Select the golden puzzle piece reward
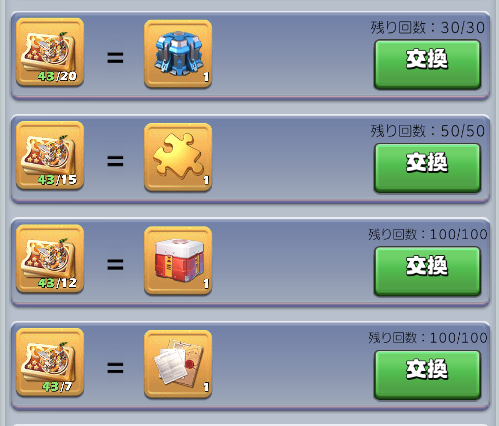Viewport: 499px width, 426px height. click(178, 157)
